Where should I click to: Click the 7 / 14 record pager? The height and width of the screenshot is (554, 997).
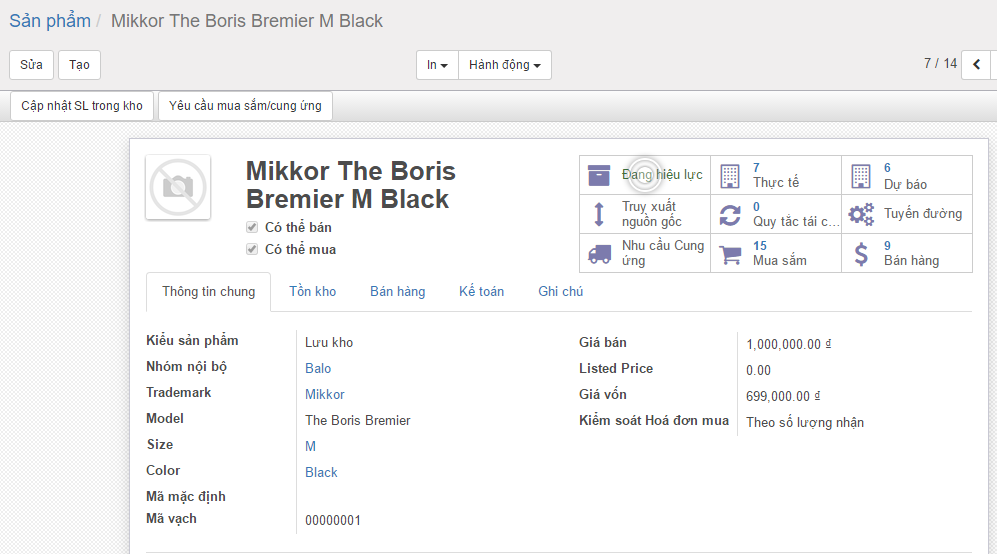coord(940,64)
